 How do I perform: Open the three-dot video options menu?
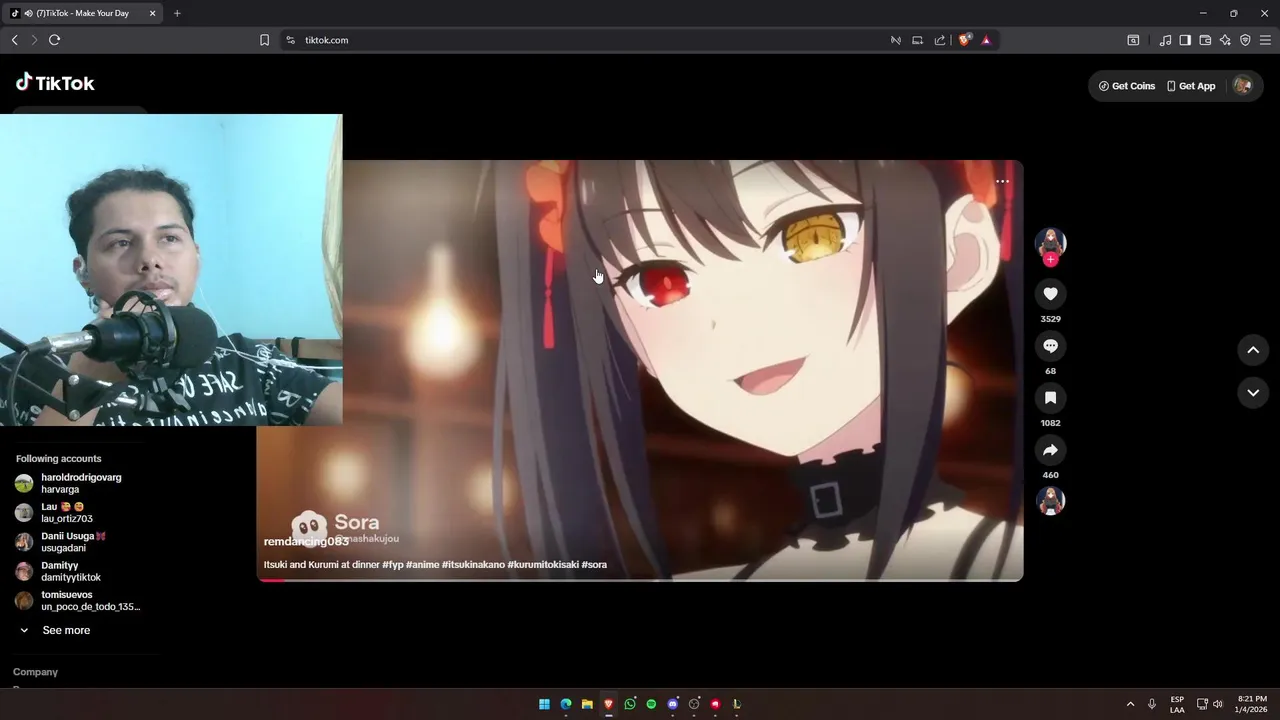(1002, 182)
